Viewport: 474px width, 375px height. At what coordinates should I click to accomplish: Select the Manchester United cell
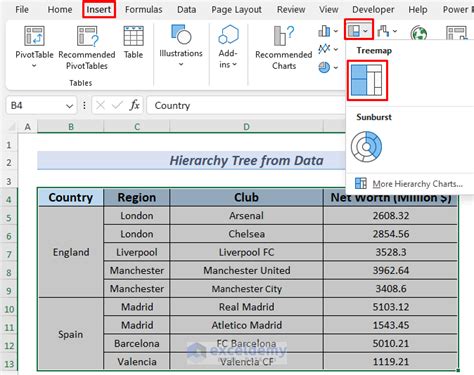pyautogui.click(x=246, y=270)
